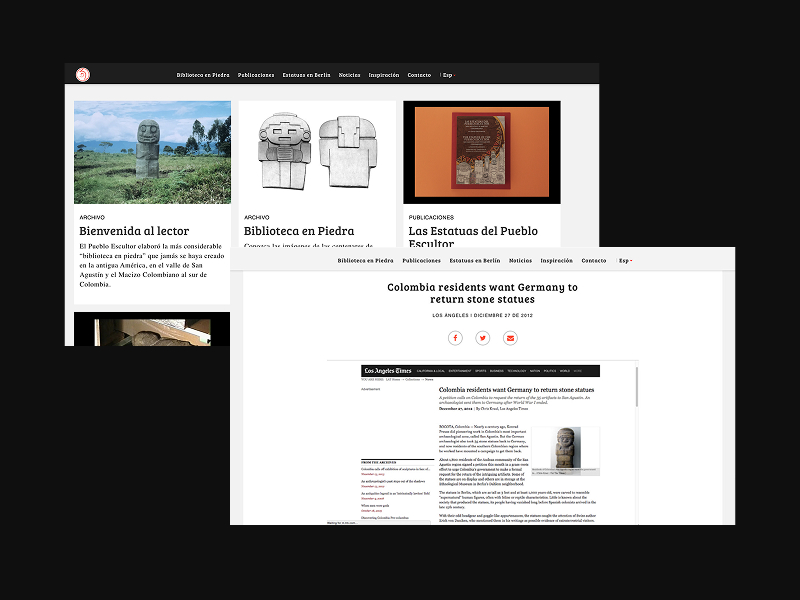Open the Biblioteca en Piedra card title
Viewport: 800px width, 600px height.
(x=299, y=231)
